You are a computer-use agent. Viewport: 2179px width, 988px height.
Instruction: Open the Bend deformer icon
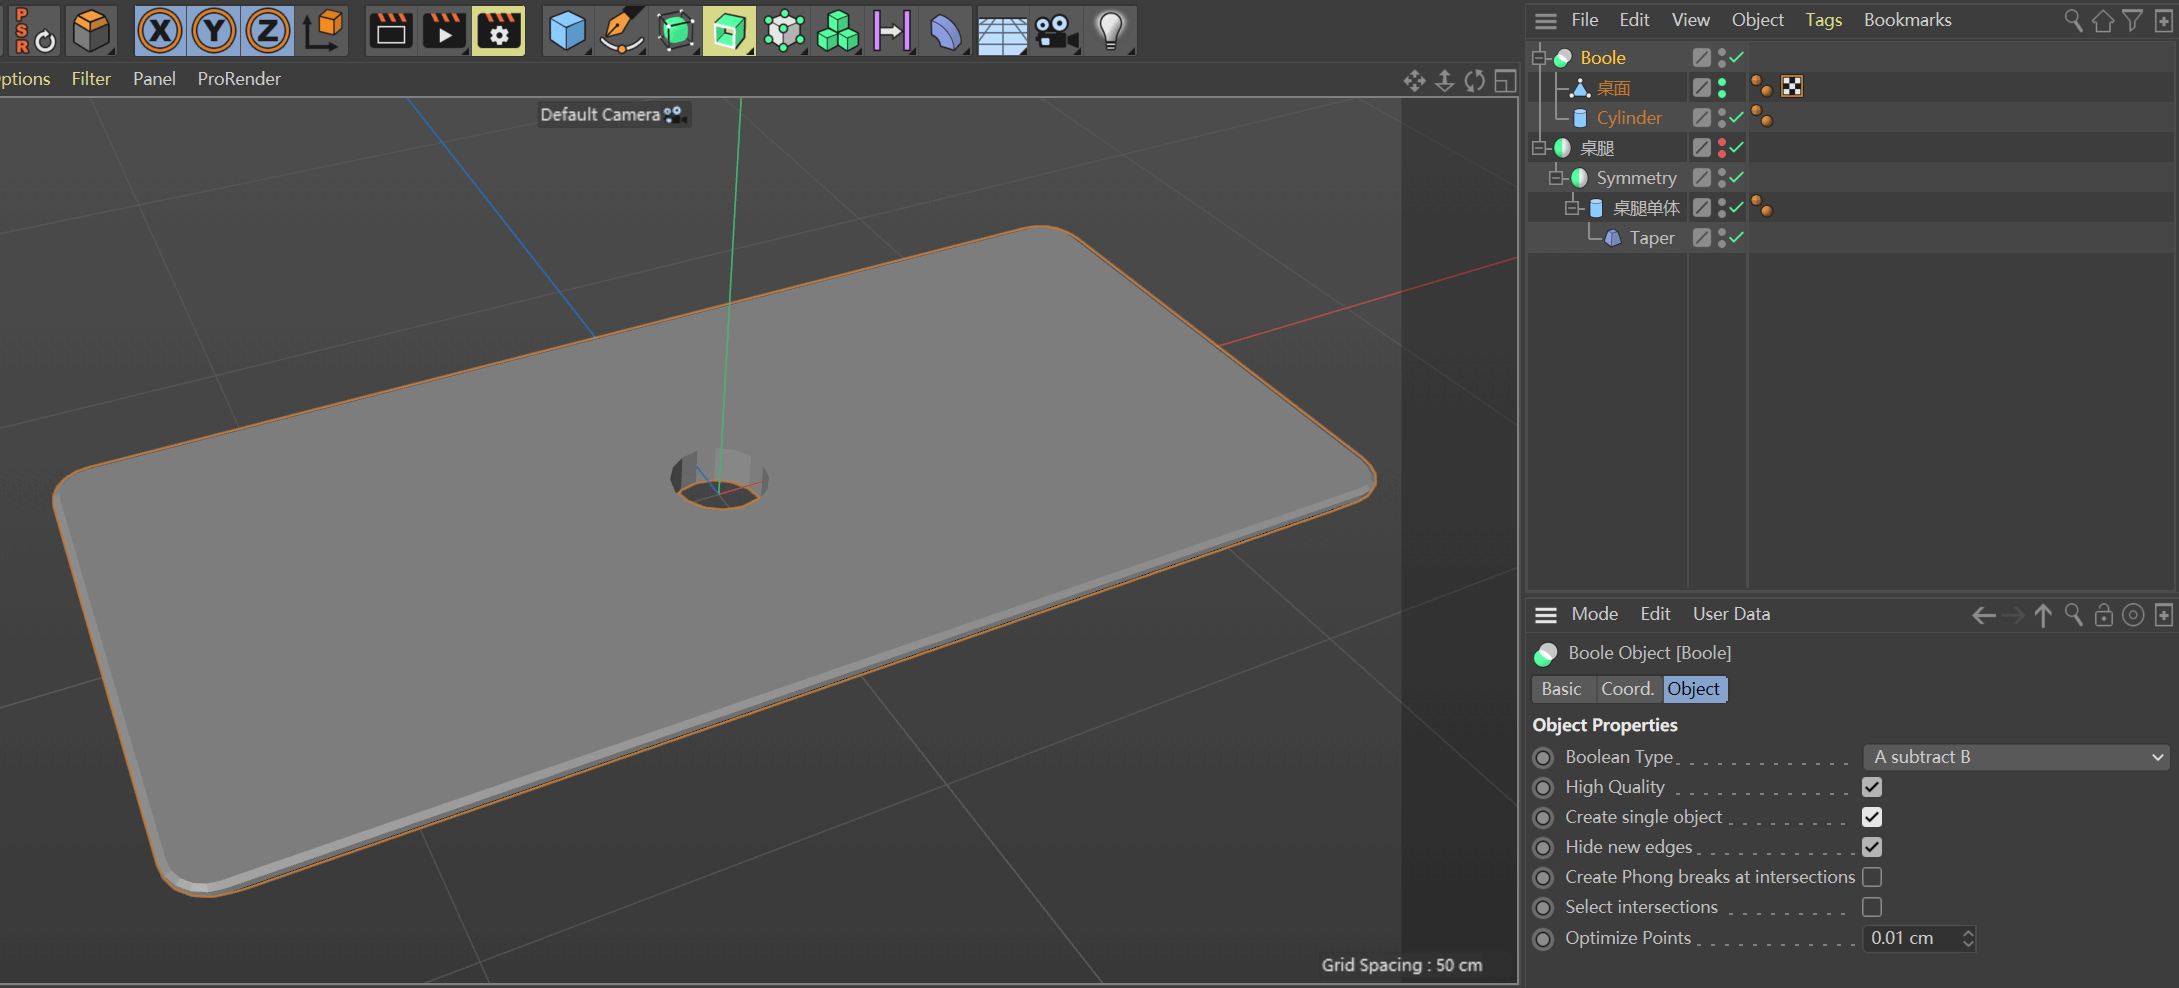tap(946, 31)
